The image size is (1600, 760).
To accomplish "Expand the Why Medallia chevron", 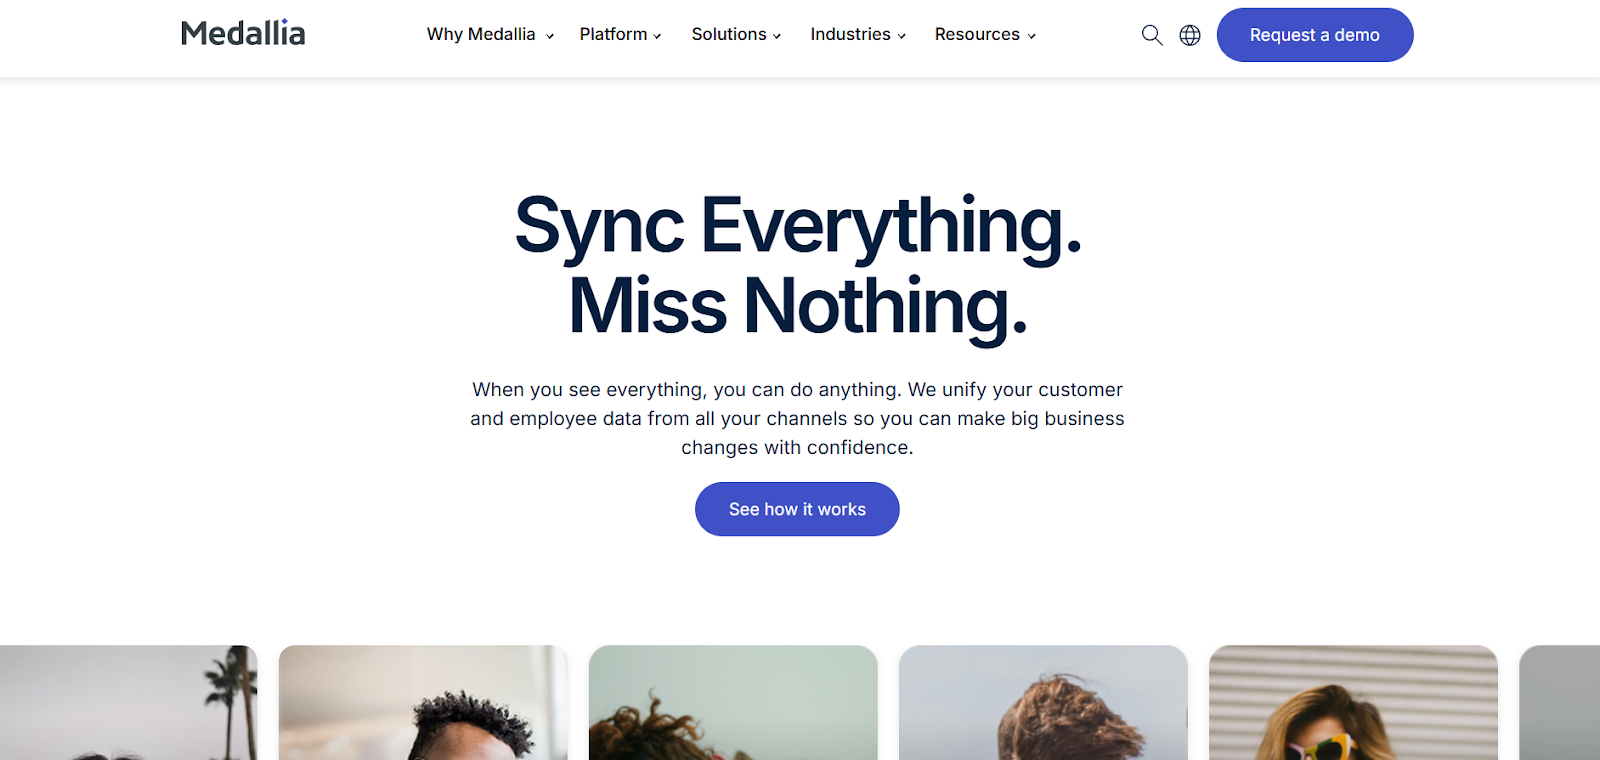I will tap(550, 36).
